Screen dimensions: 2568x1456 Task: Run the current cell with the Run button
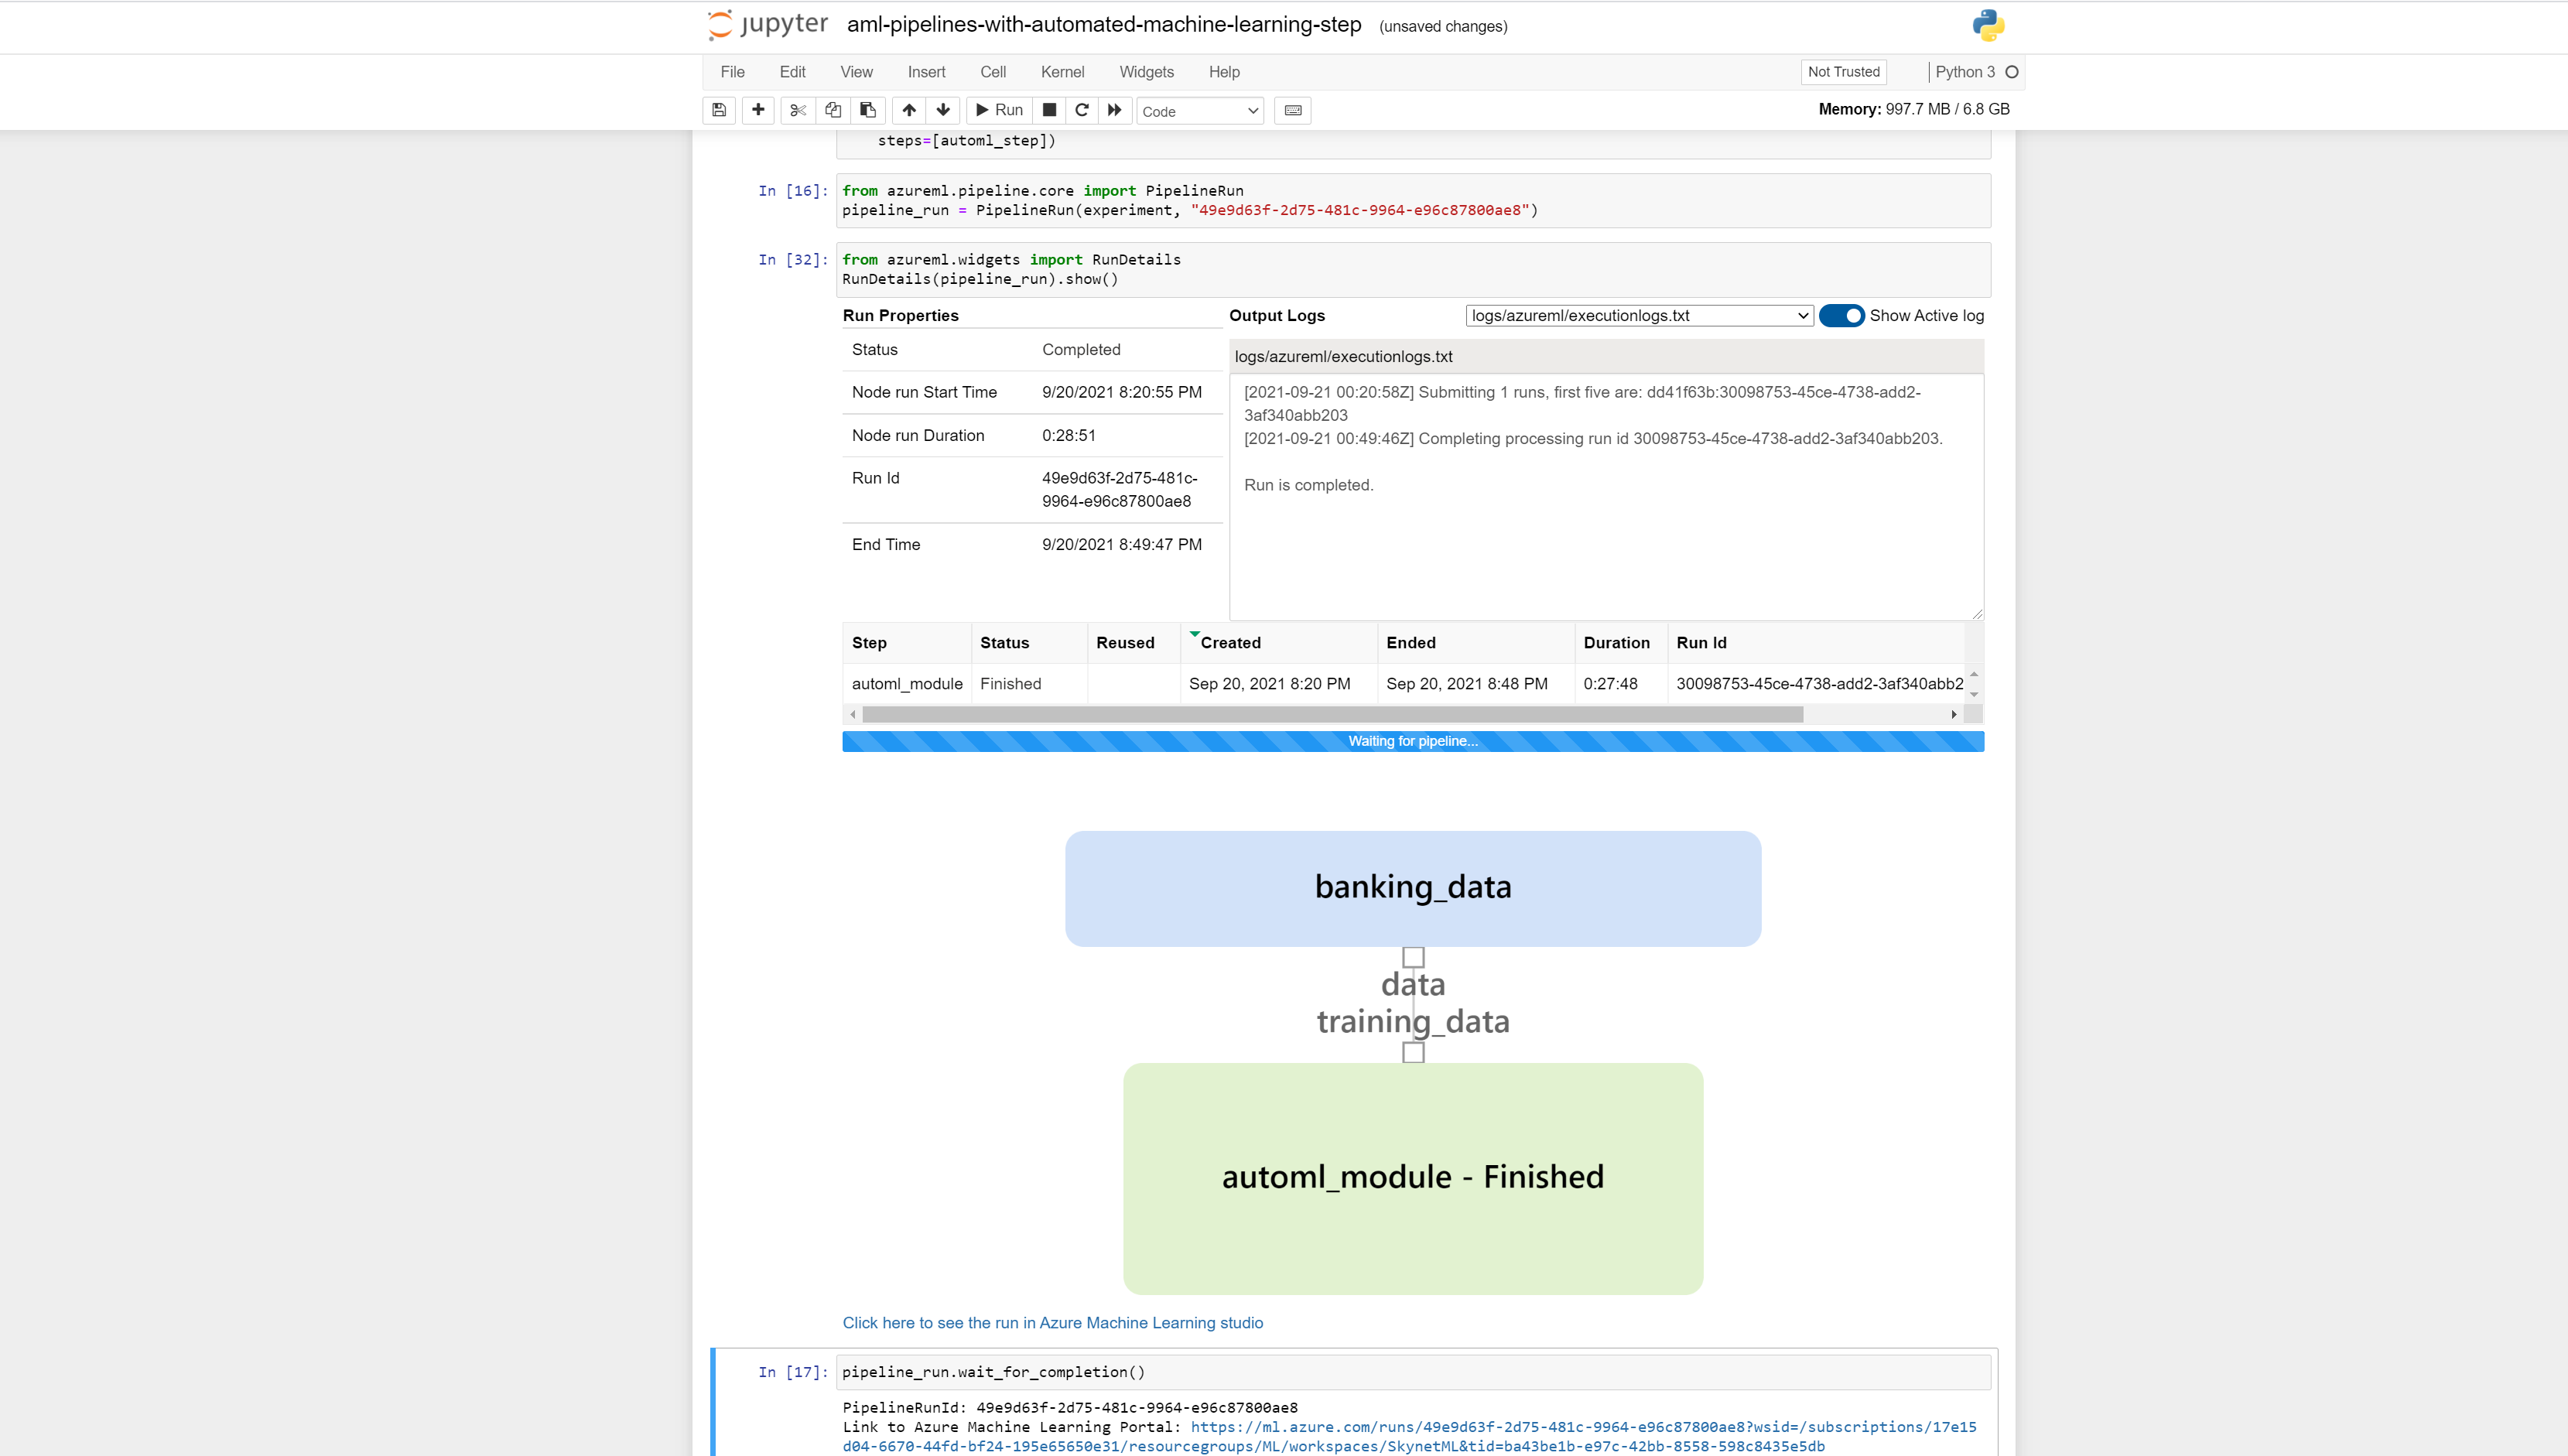(x=998, y=110)
